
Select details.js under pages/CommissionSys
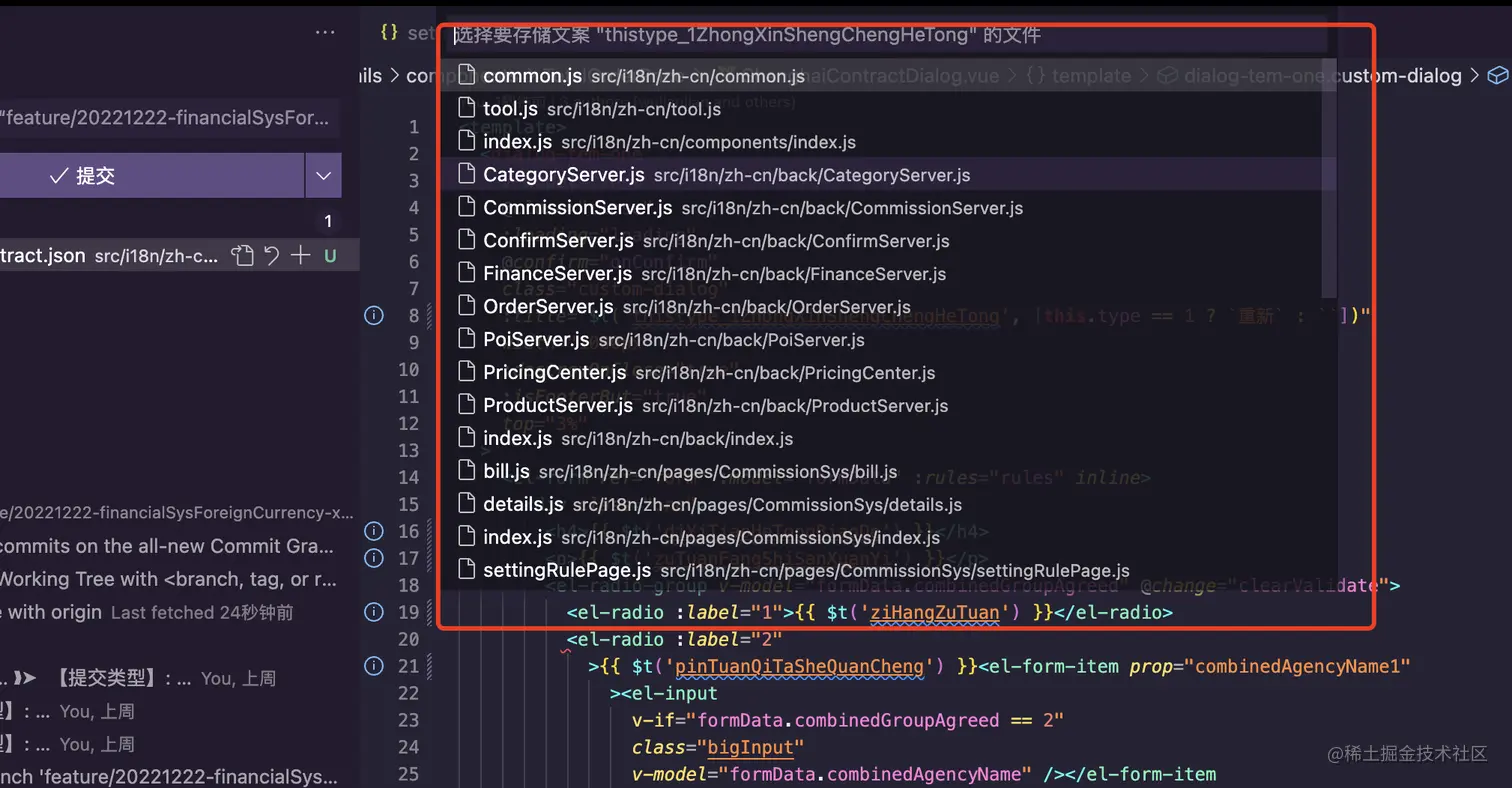888,505
